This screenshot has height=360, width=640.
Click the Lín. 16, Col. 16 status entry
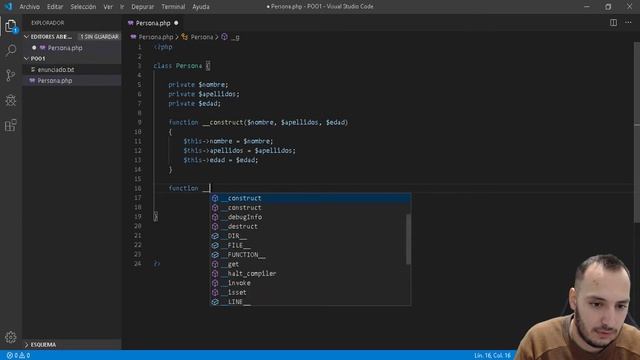[492, 356]
